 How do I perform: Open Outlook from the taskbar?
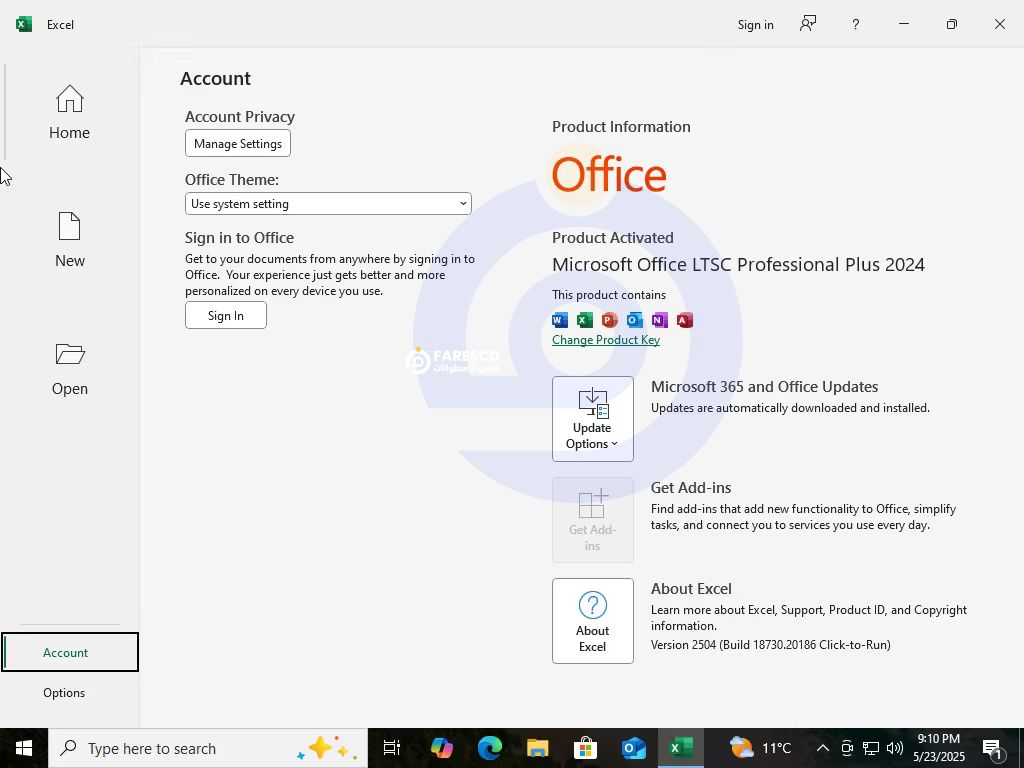tap(633, 748)
